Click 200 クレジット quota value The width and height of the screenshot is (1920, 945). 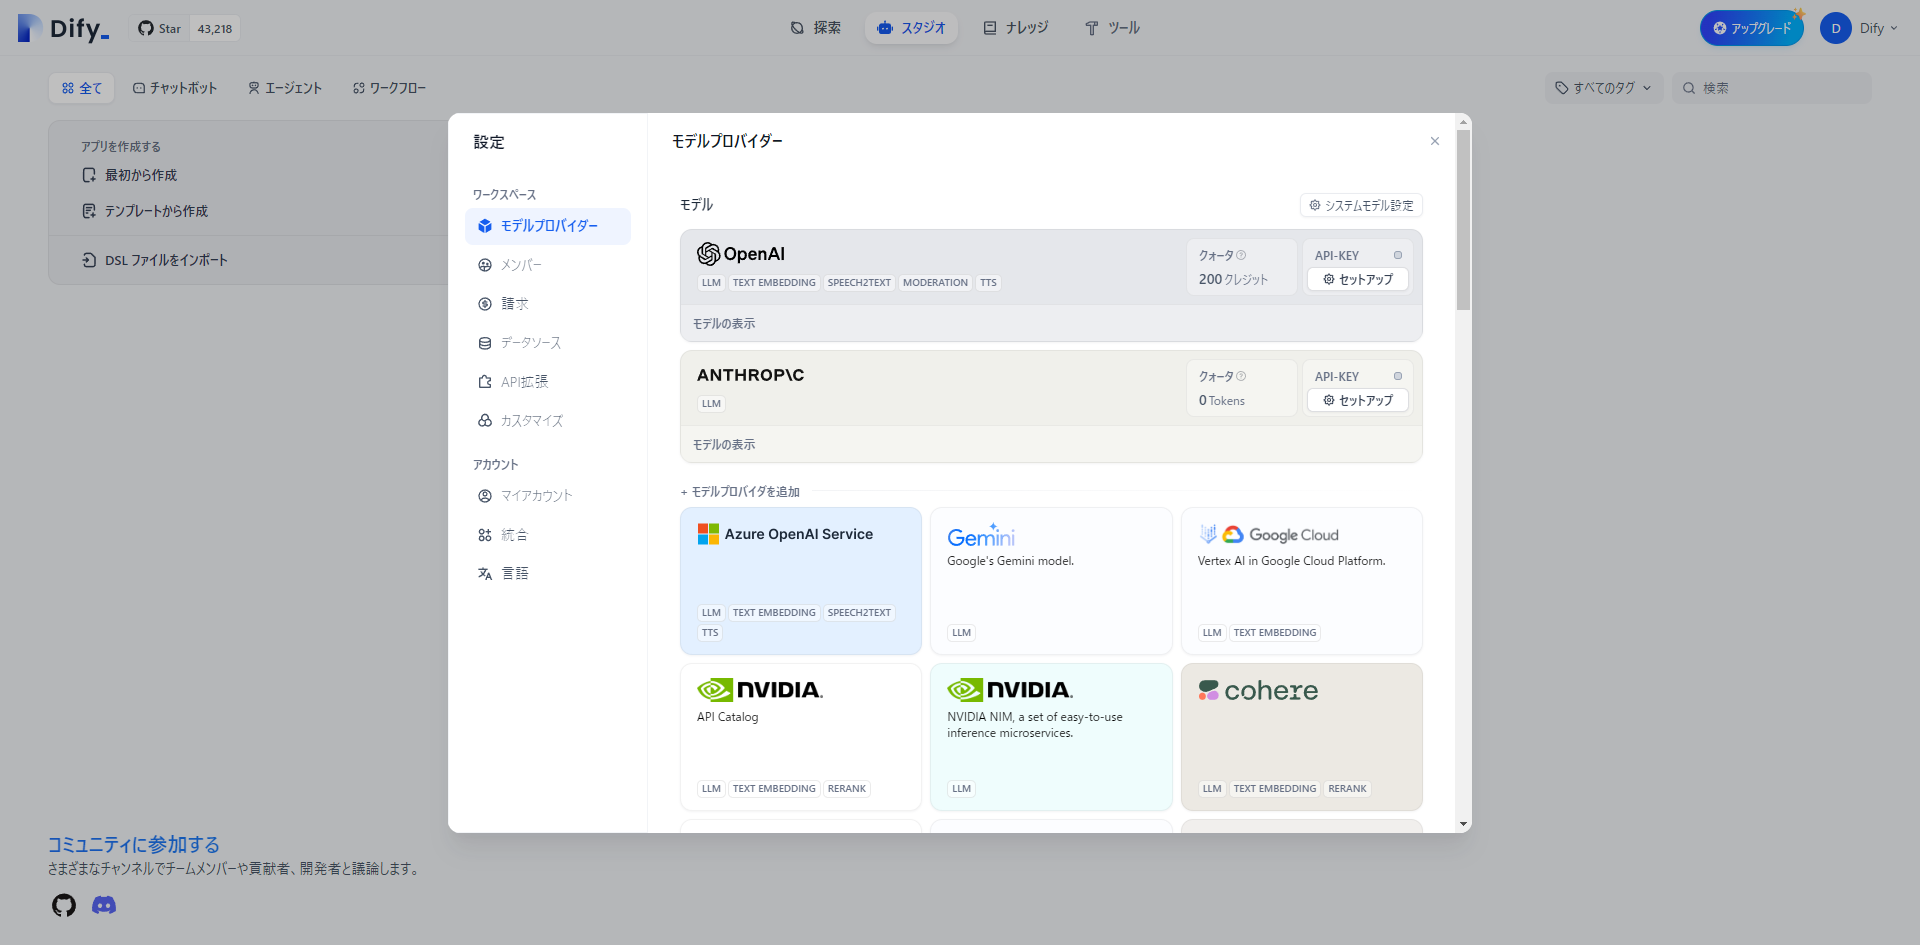pos(1233,280)
